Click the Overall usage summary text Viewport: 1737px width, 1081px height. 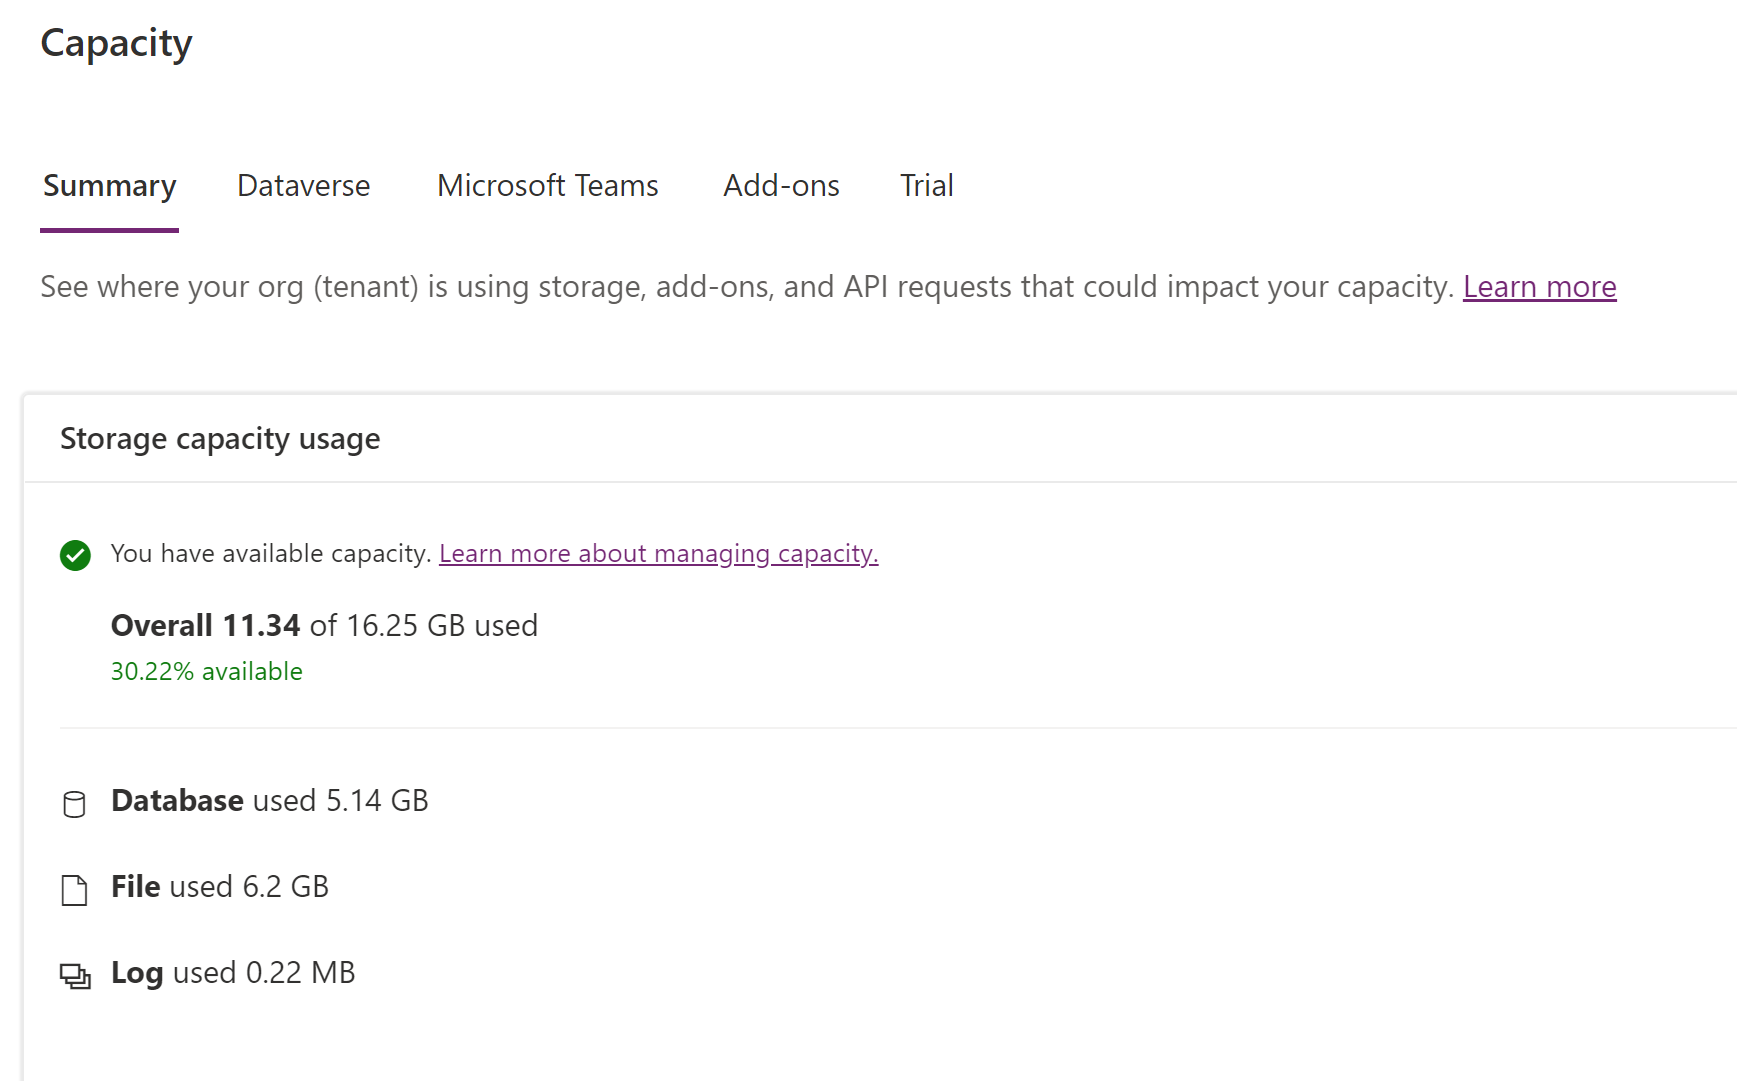324,625
